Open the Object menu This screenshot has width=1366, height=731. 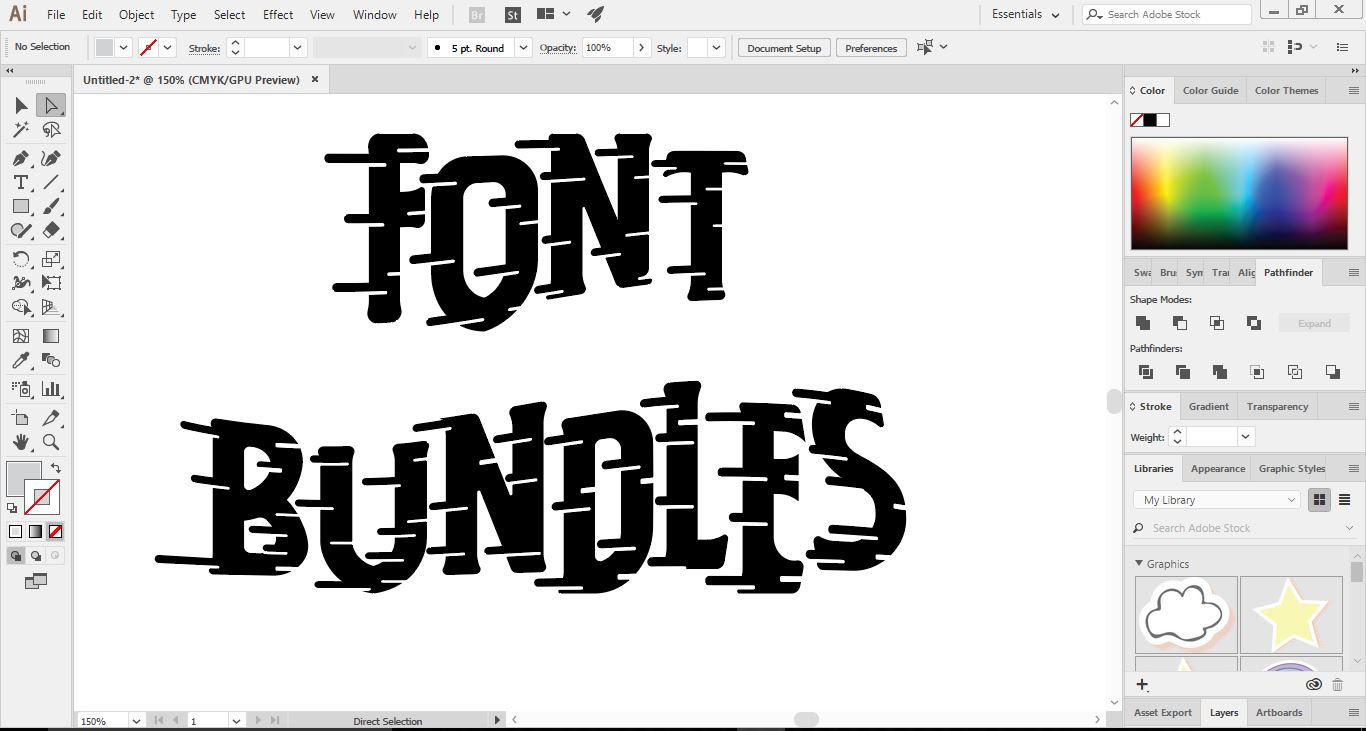pyautogui.click(x=136, y=15)
